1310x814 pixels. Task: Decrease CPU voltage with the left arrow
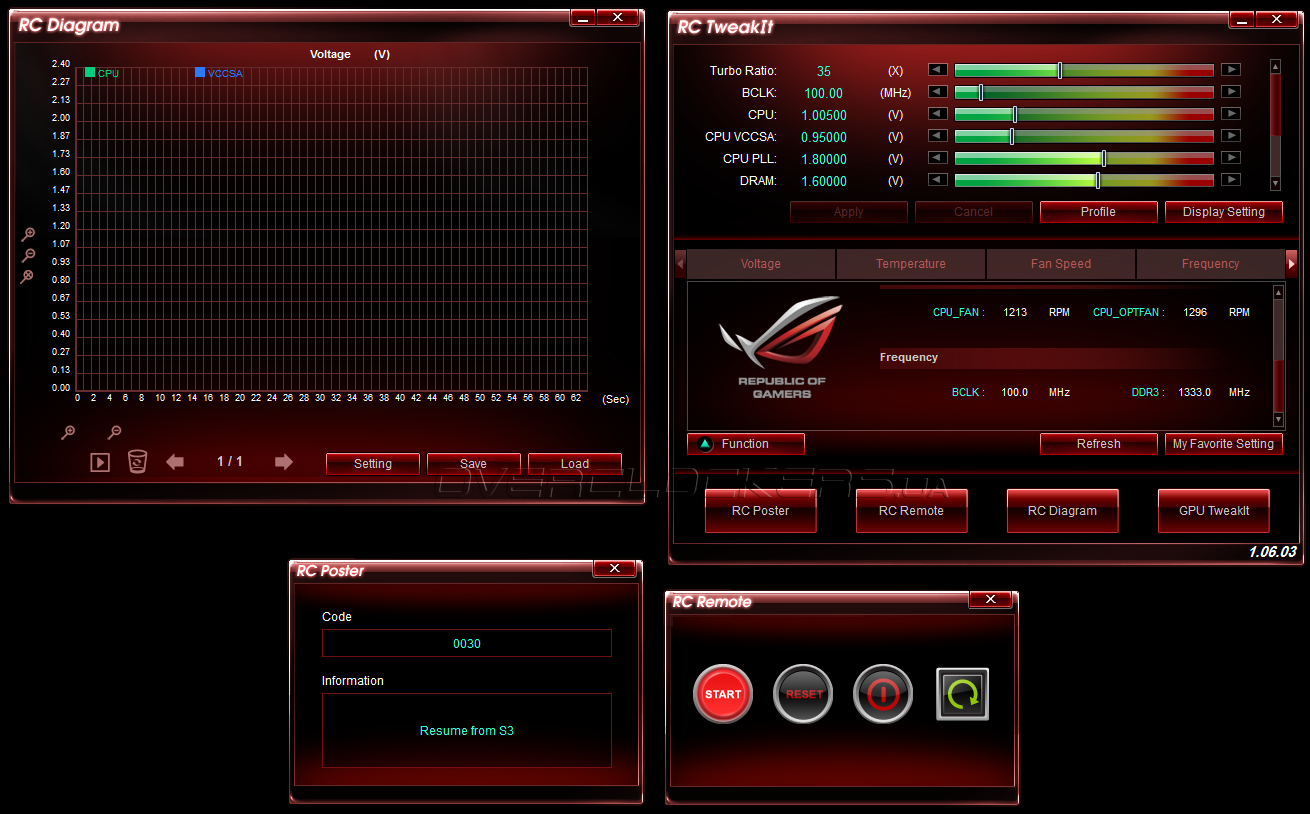937,114
